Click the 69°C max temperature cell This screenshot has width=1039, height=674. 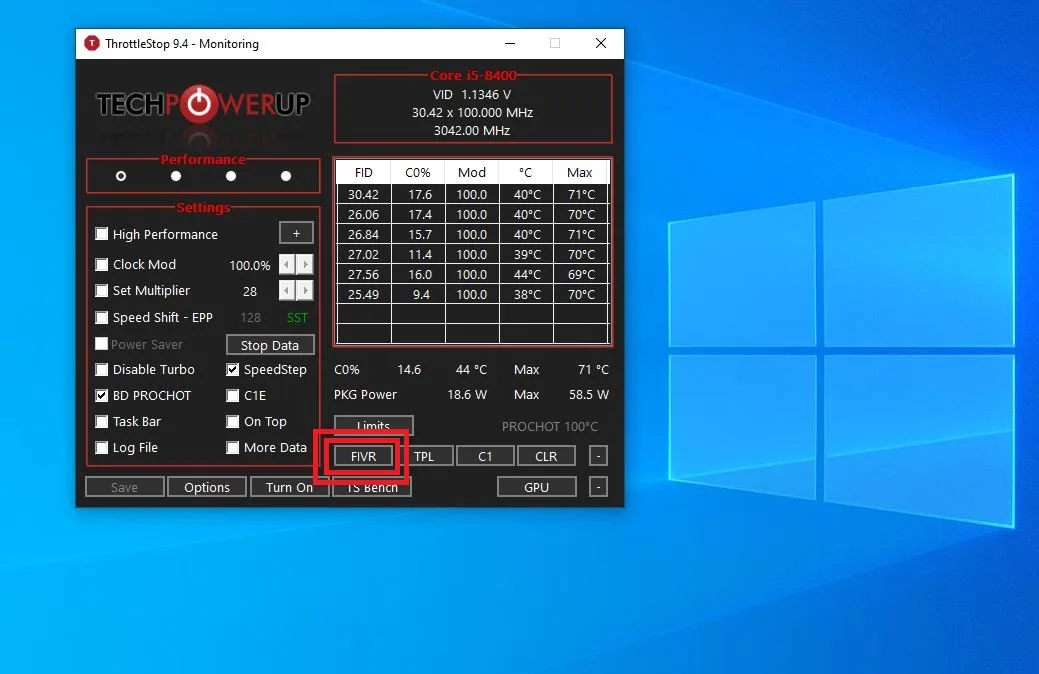(x=580, y=274)
